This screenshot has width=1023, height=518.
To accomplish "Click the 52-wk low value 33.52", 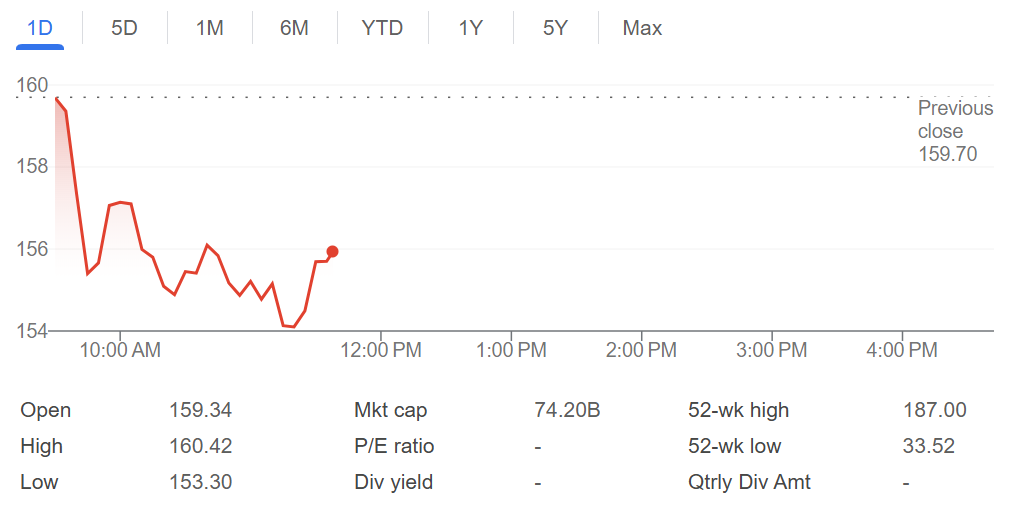I will (x=928, y=446).
